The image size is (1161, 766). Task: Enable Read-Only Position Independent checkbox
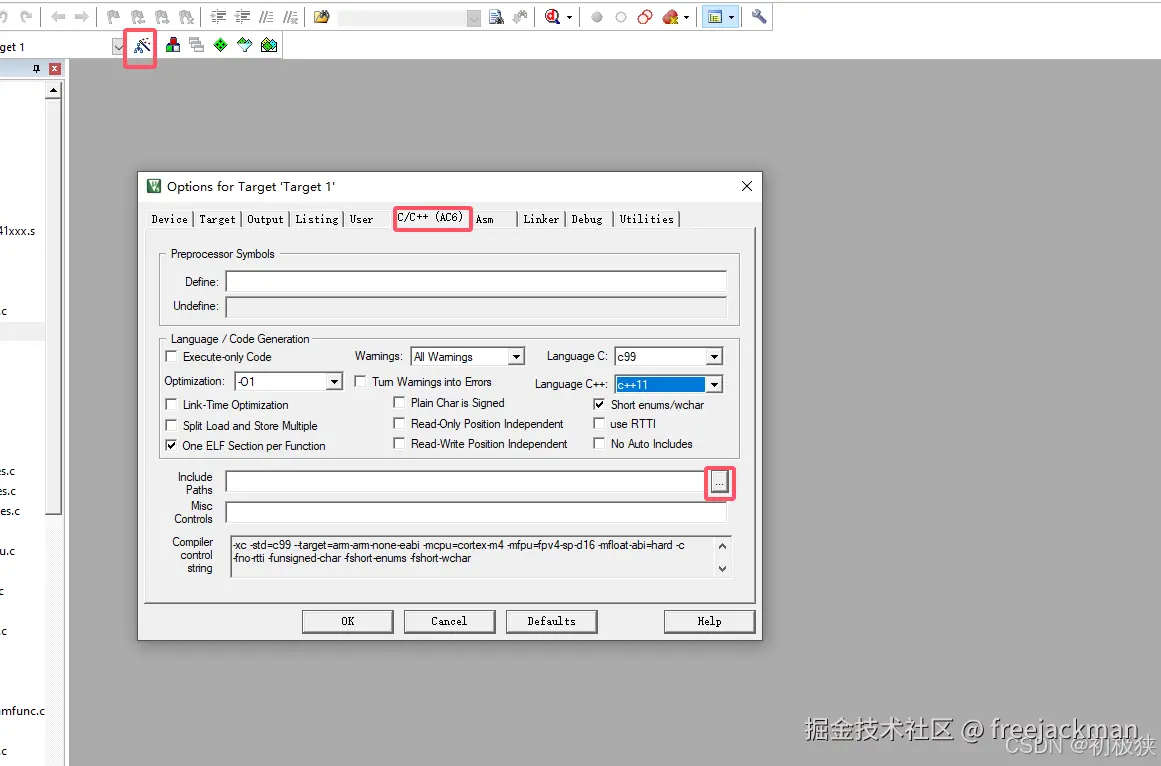pyautogui.click(x=399, y=423)
